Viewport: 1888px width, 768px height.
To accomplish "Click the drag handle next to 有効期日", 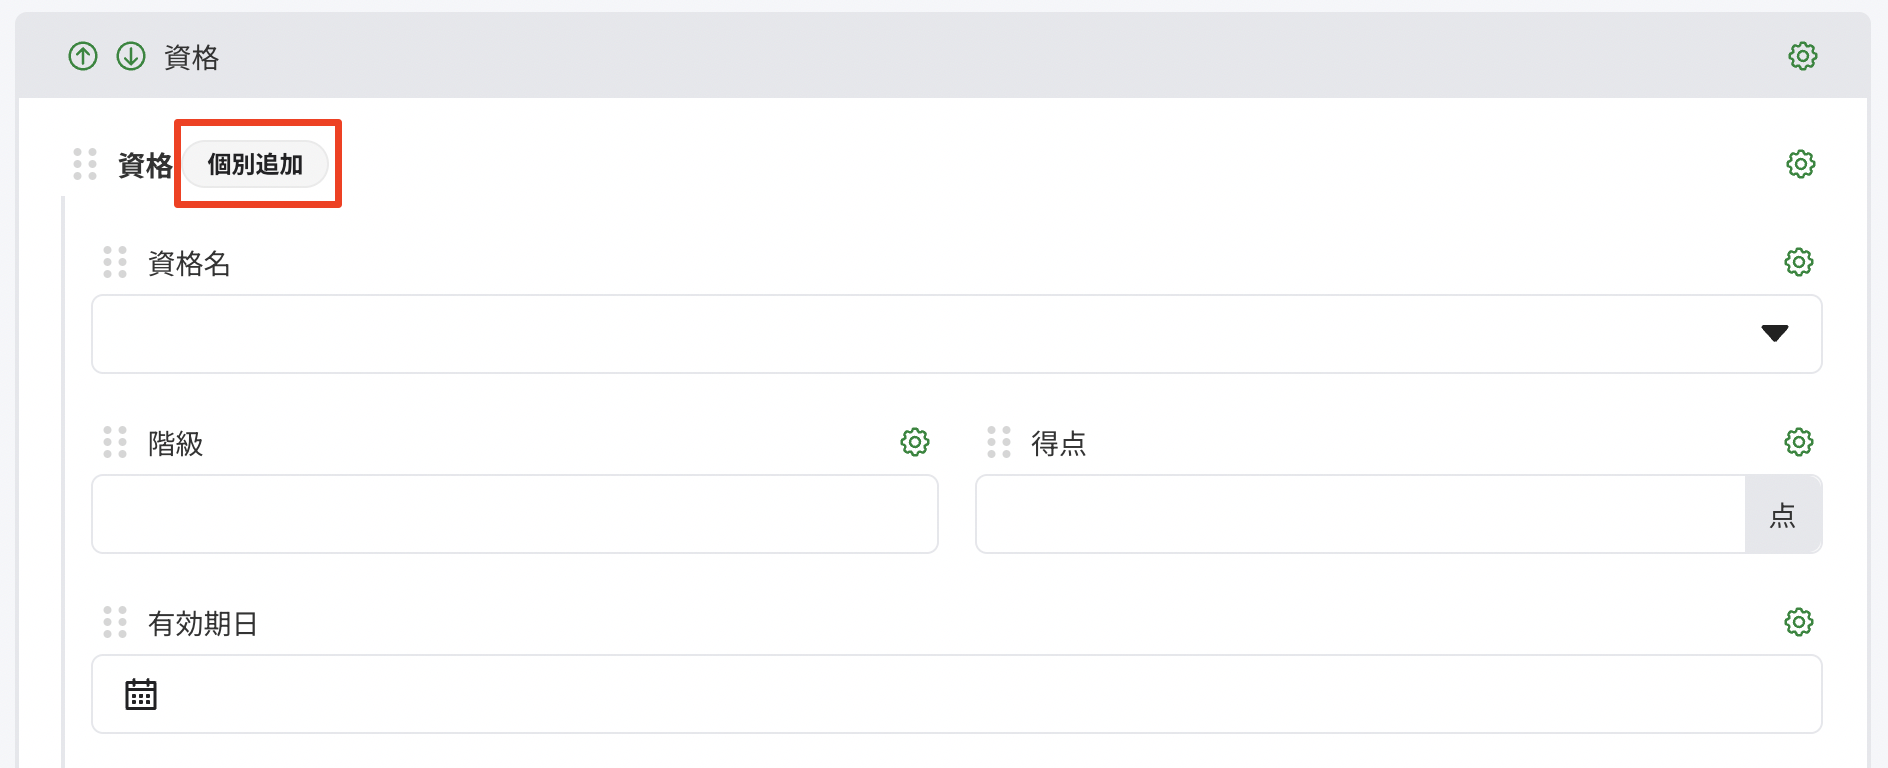I will [115, 622].
